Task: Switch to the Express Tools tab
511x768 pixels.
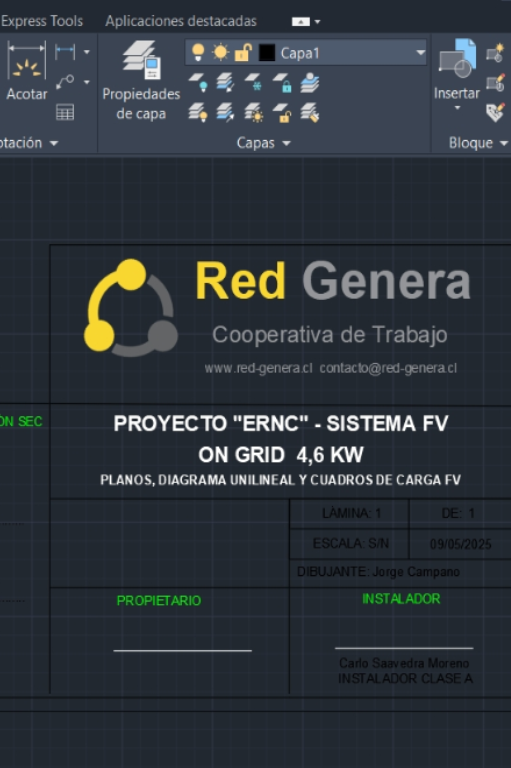Action: [42, 21]
